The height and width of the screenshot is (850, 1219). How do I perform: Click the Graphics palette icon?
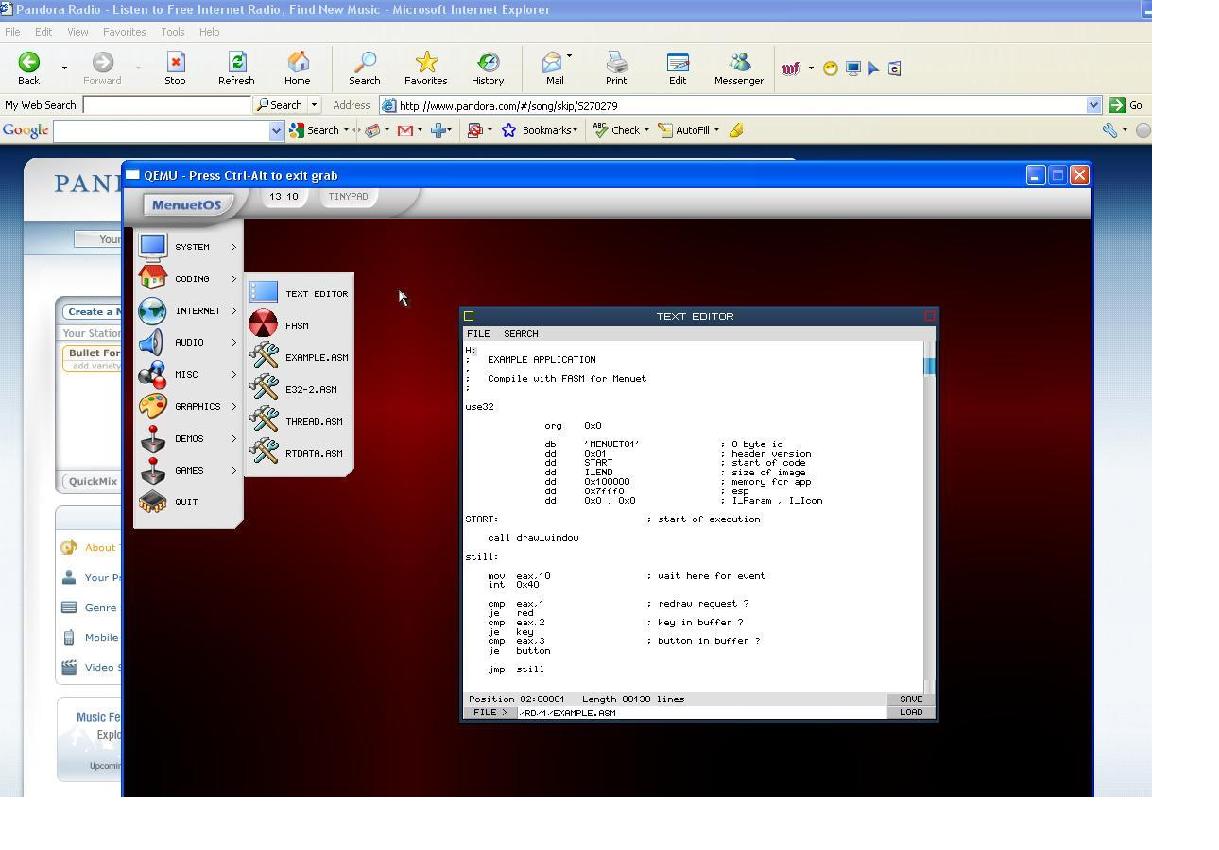(x=153, y=406)
